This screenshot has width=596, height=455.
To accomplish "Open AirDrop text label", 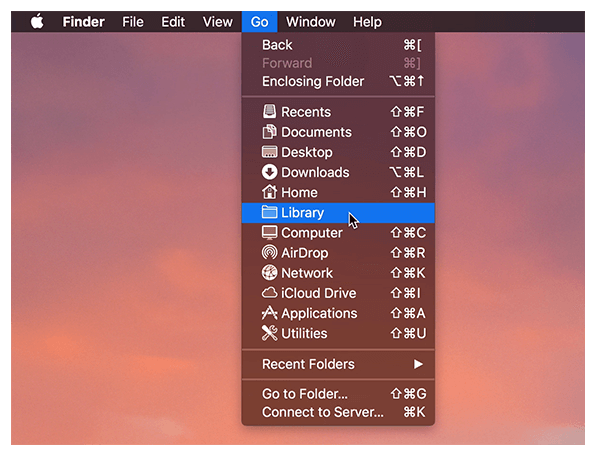I will click(304, 253).
